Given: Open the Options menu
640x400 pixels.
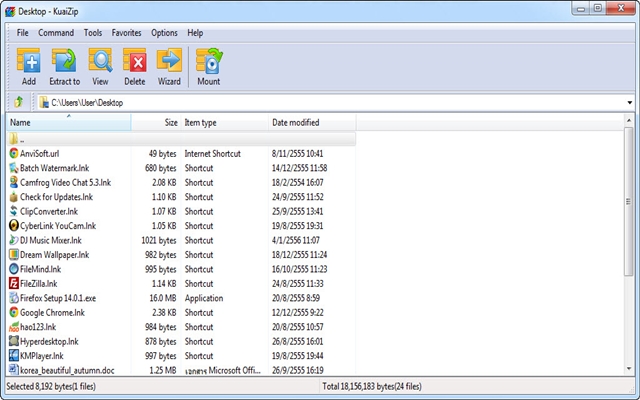Looking at the screenshot, I should pos(164,33).
